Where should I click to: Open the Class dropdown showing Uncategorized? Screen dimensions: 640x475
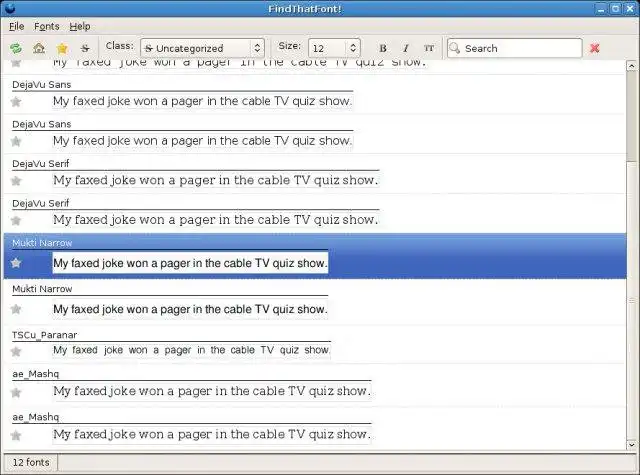202,48
